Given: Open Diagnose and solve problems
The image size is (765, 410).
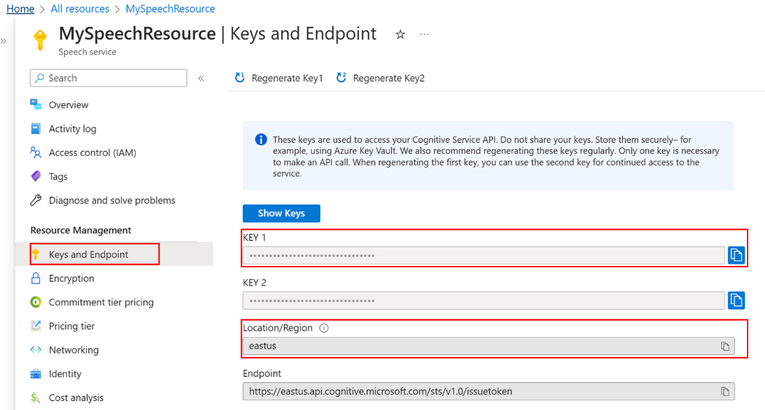Looking at the screenshot, I should pos(112,201).
